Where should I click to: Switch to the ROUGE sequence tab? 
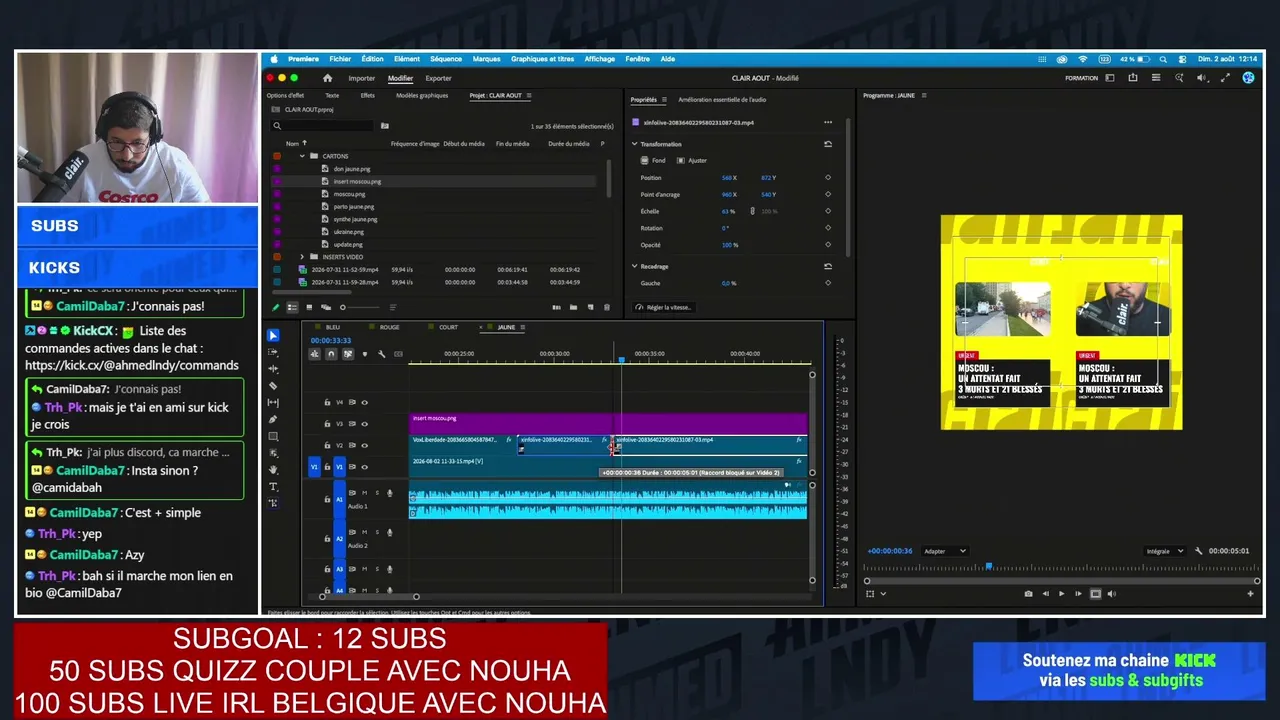(389, 327)
